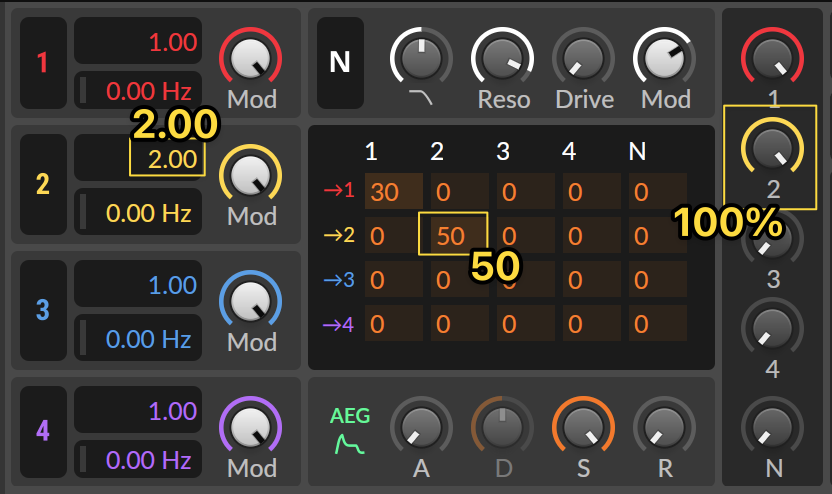Select matrix cell row →4 column 4
832x494 pixels.
[592, 323]
